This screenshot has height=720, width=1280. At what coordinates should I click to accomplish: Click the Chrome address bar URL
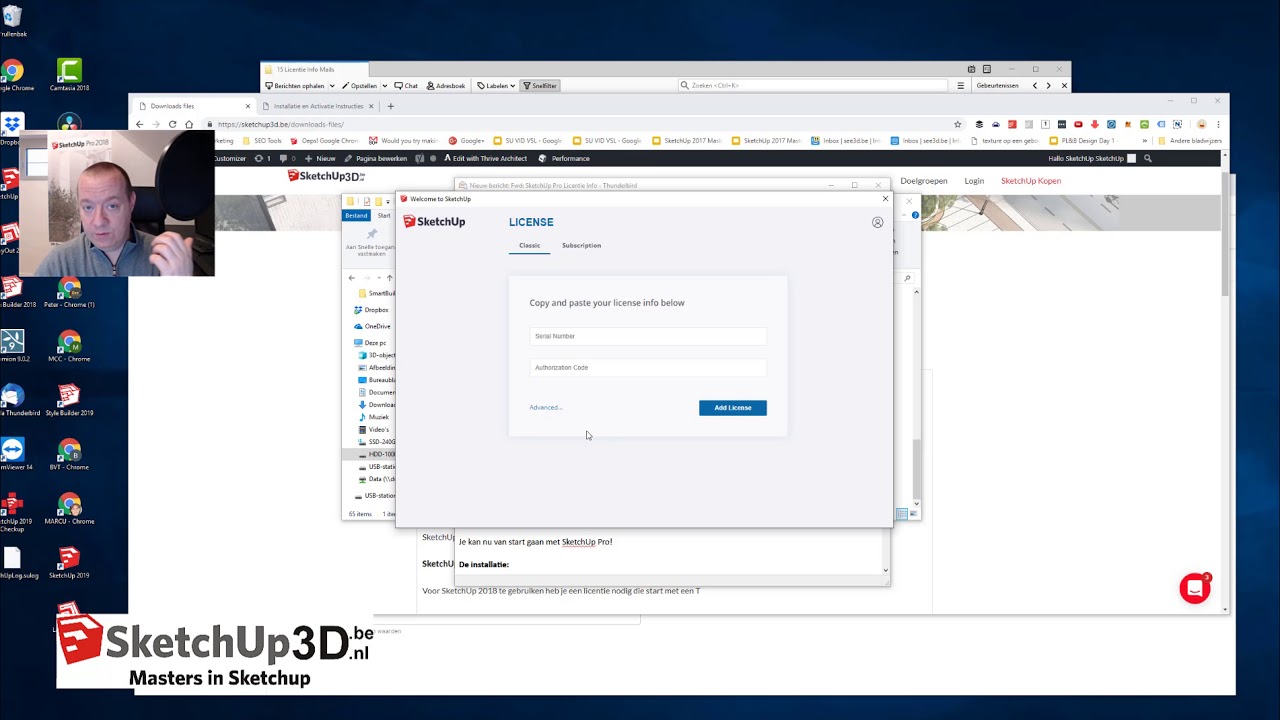(x=280, y=124)
